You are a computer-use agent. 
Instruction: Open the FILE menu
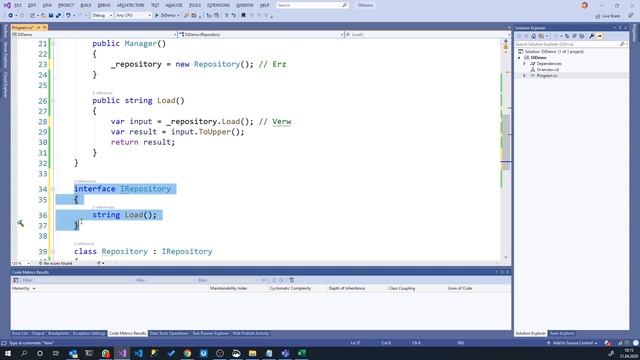[x=18, y=5]
